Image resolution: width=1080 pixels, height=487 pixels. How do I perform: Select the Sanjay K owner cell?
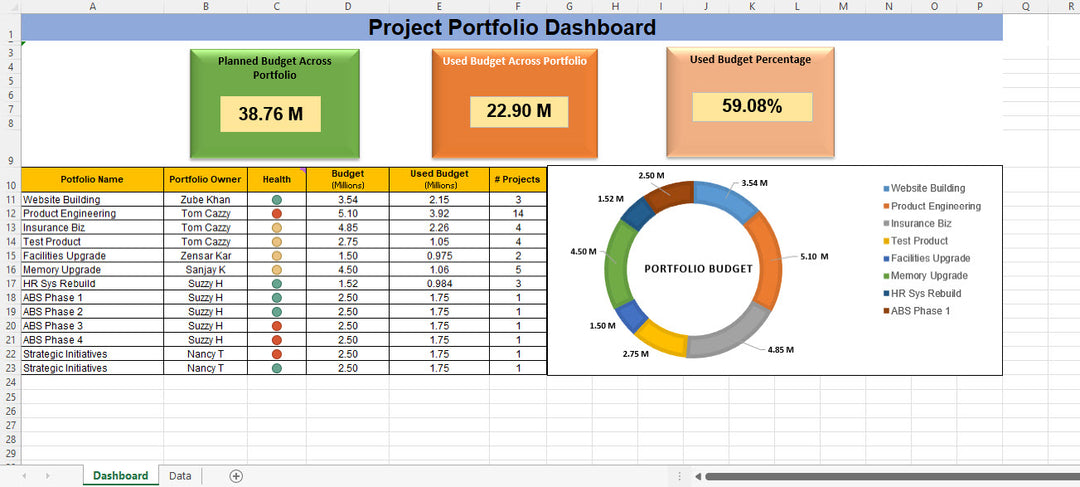205,270
